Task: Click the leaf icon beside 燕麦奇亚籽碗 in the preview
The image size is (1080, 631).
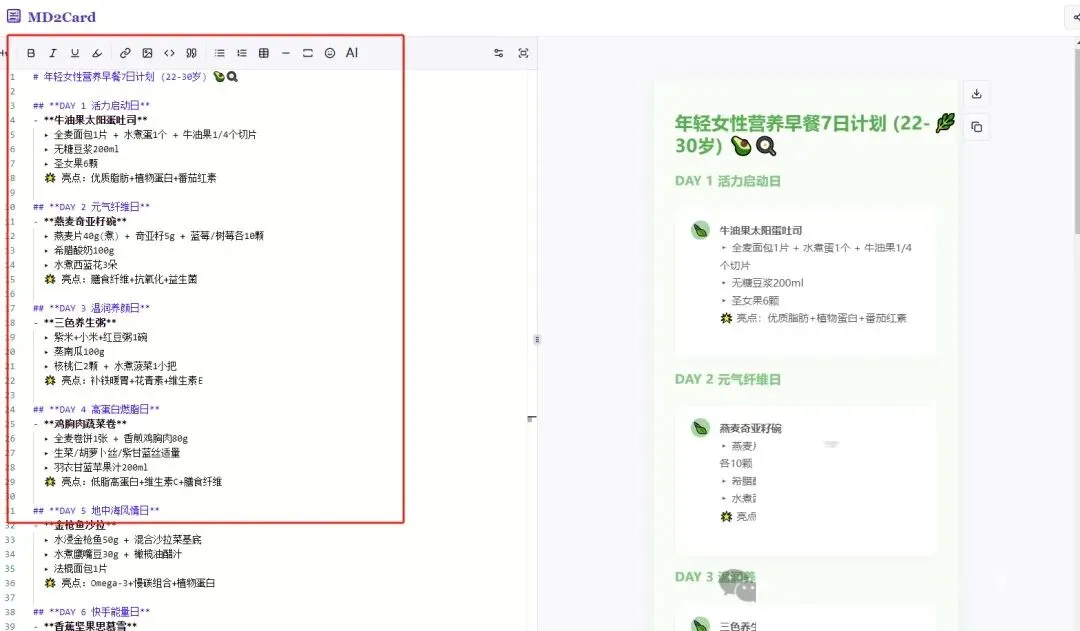Action: click(x=700, y=428)
